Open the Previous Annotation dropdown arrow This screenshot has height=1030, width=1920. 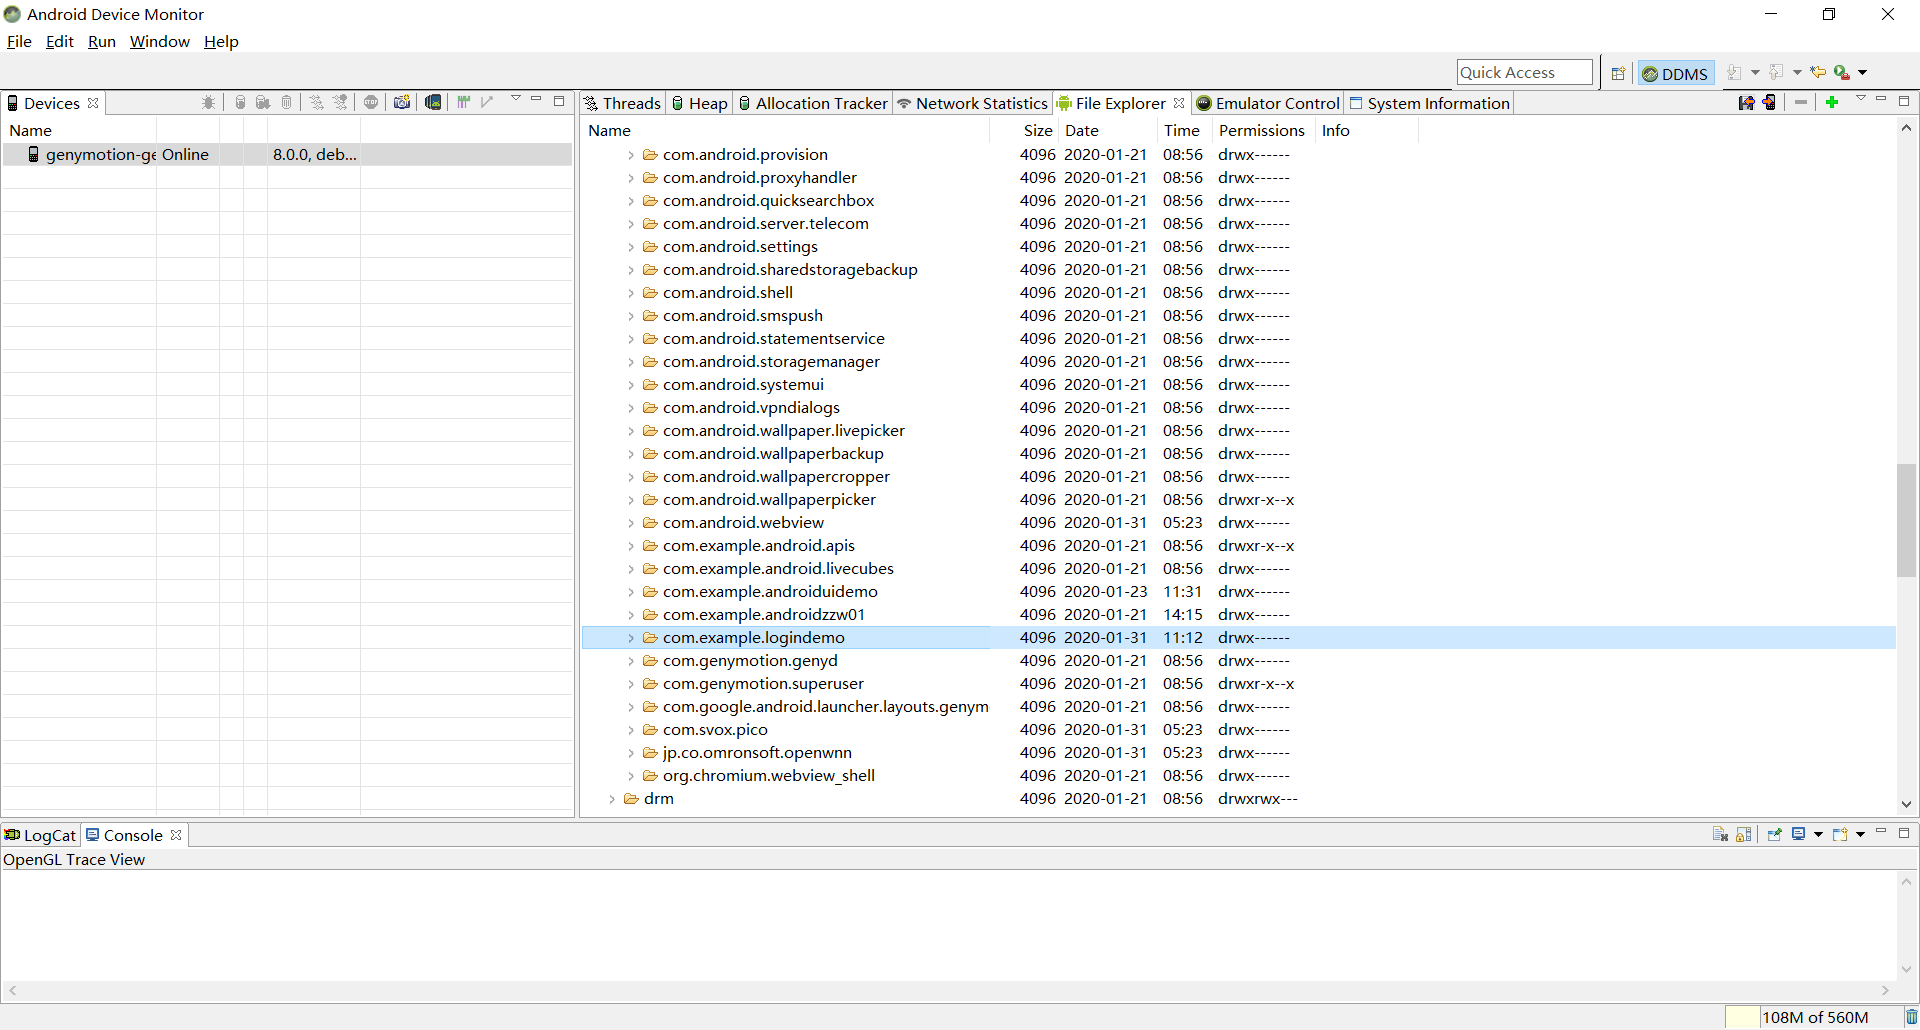tap(1797, 73)
